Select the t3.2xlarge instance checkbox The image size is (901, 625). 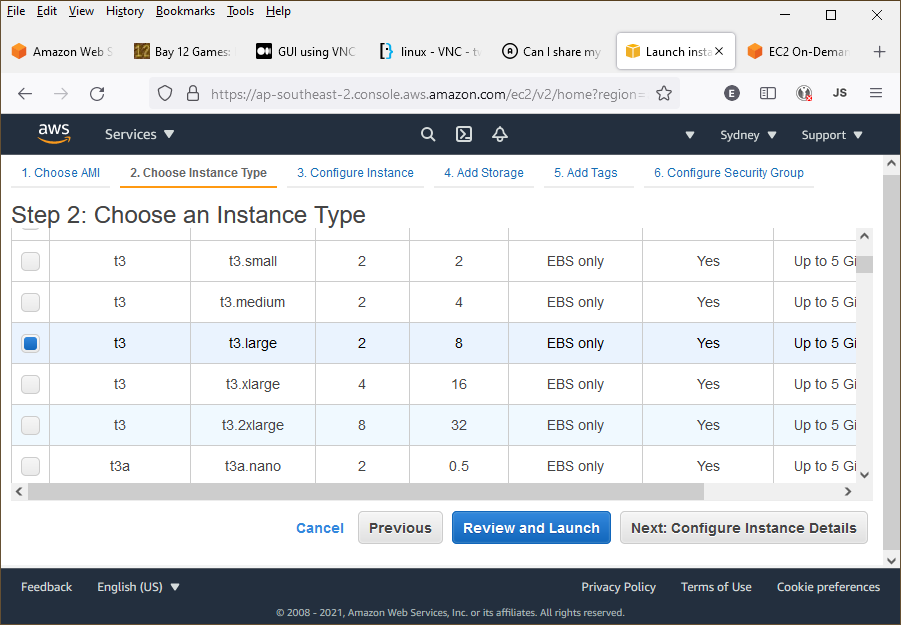pos(30,425)
